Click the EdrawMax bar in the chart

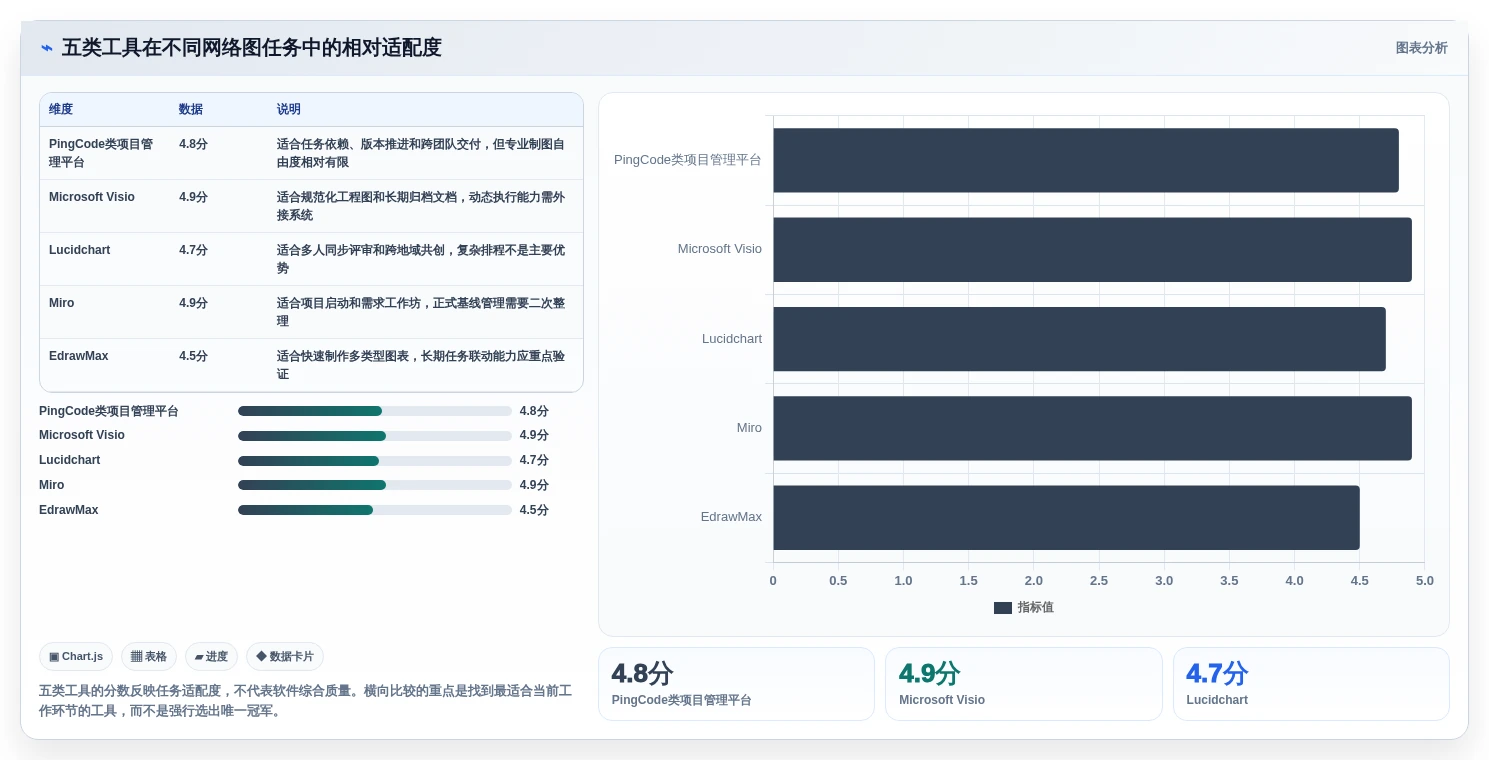pyautogui.click(x=1066, y=517)
